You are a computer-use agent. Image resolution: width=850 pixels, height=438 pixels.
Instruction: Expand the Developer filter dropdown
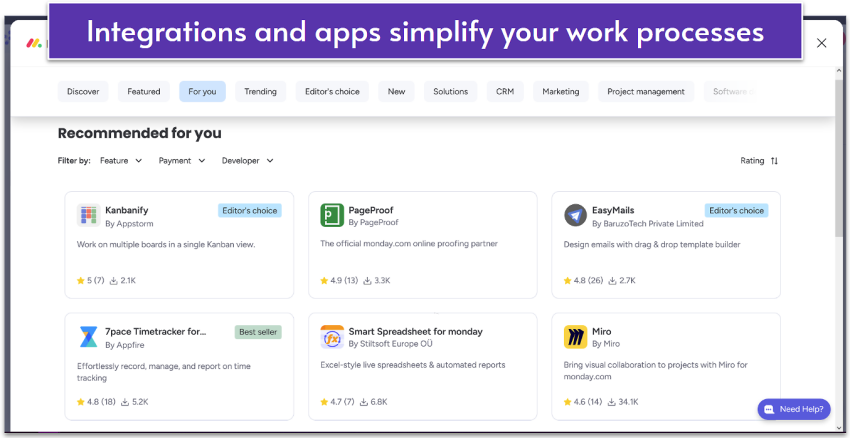point(248,161)
